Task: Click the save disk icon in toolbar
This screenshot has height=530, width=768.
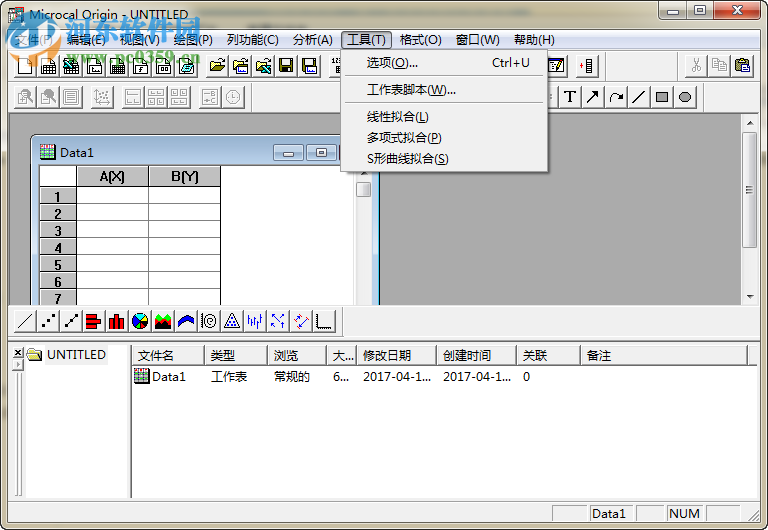Action: point(287,66)
